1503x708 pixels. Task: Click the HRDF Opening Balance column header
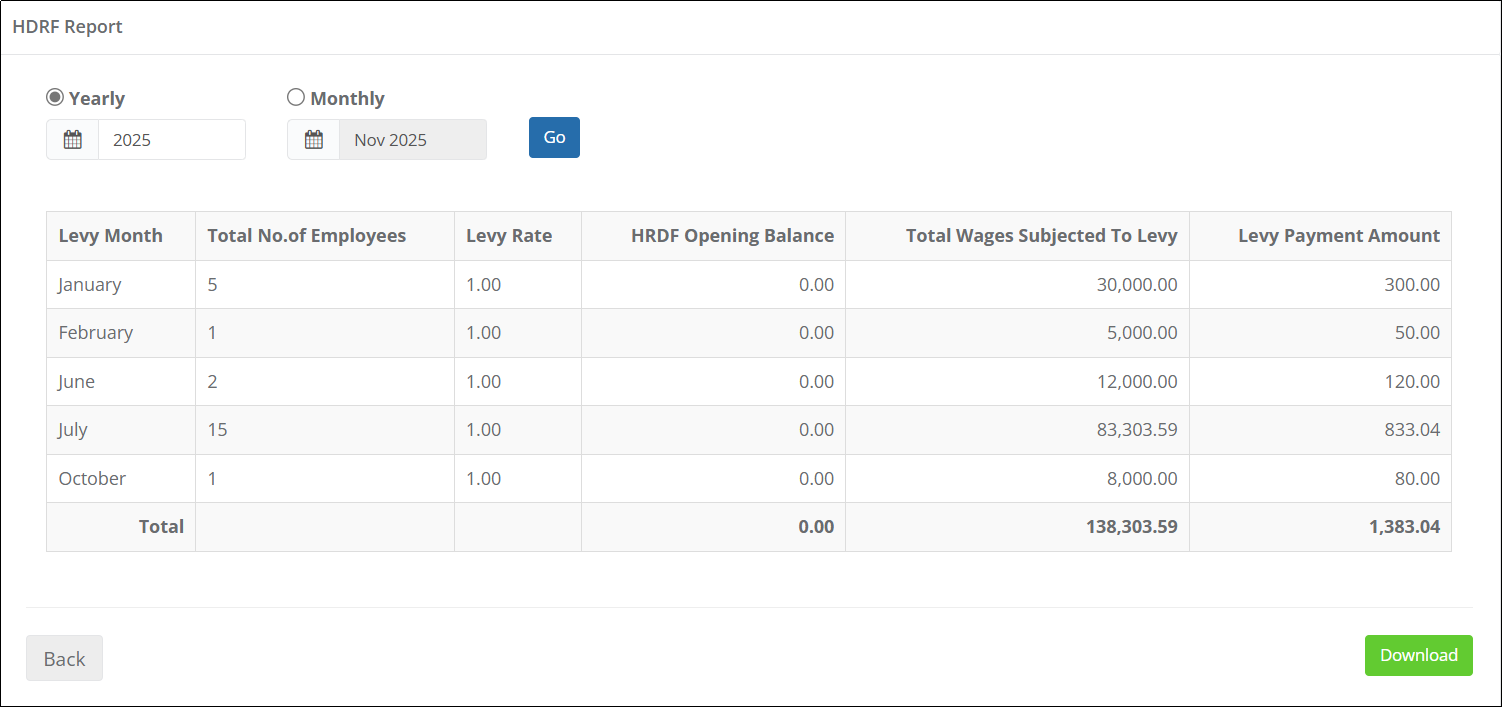tap(733, 236)
